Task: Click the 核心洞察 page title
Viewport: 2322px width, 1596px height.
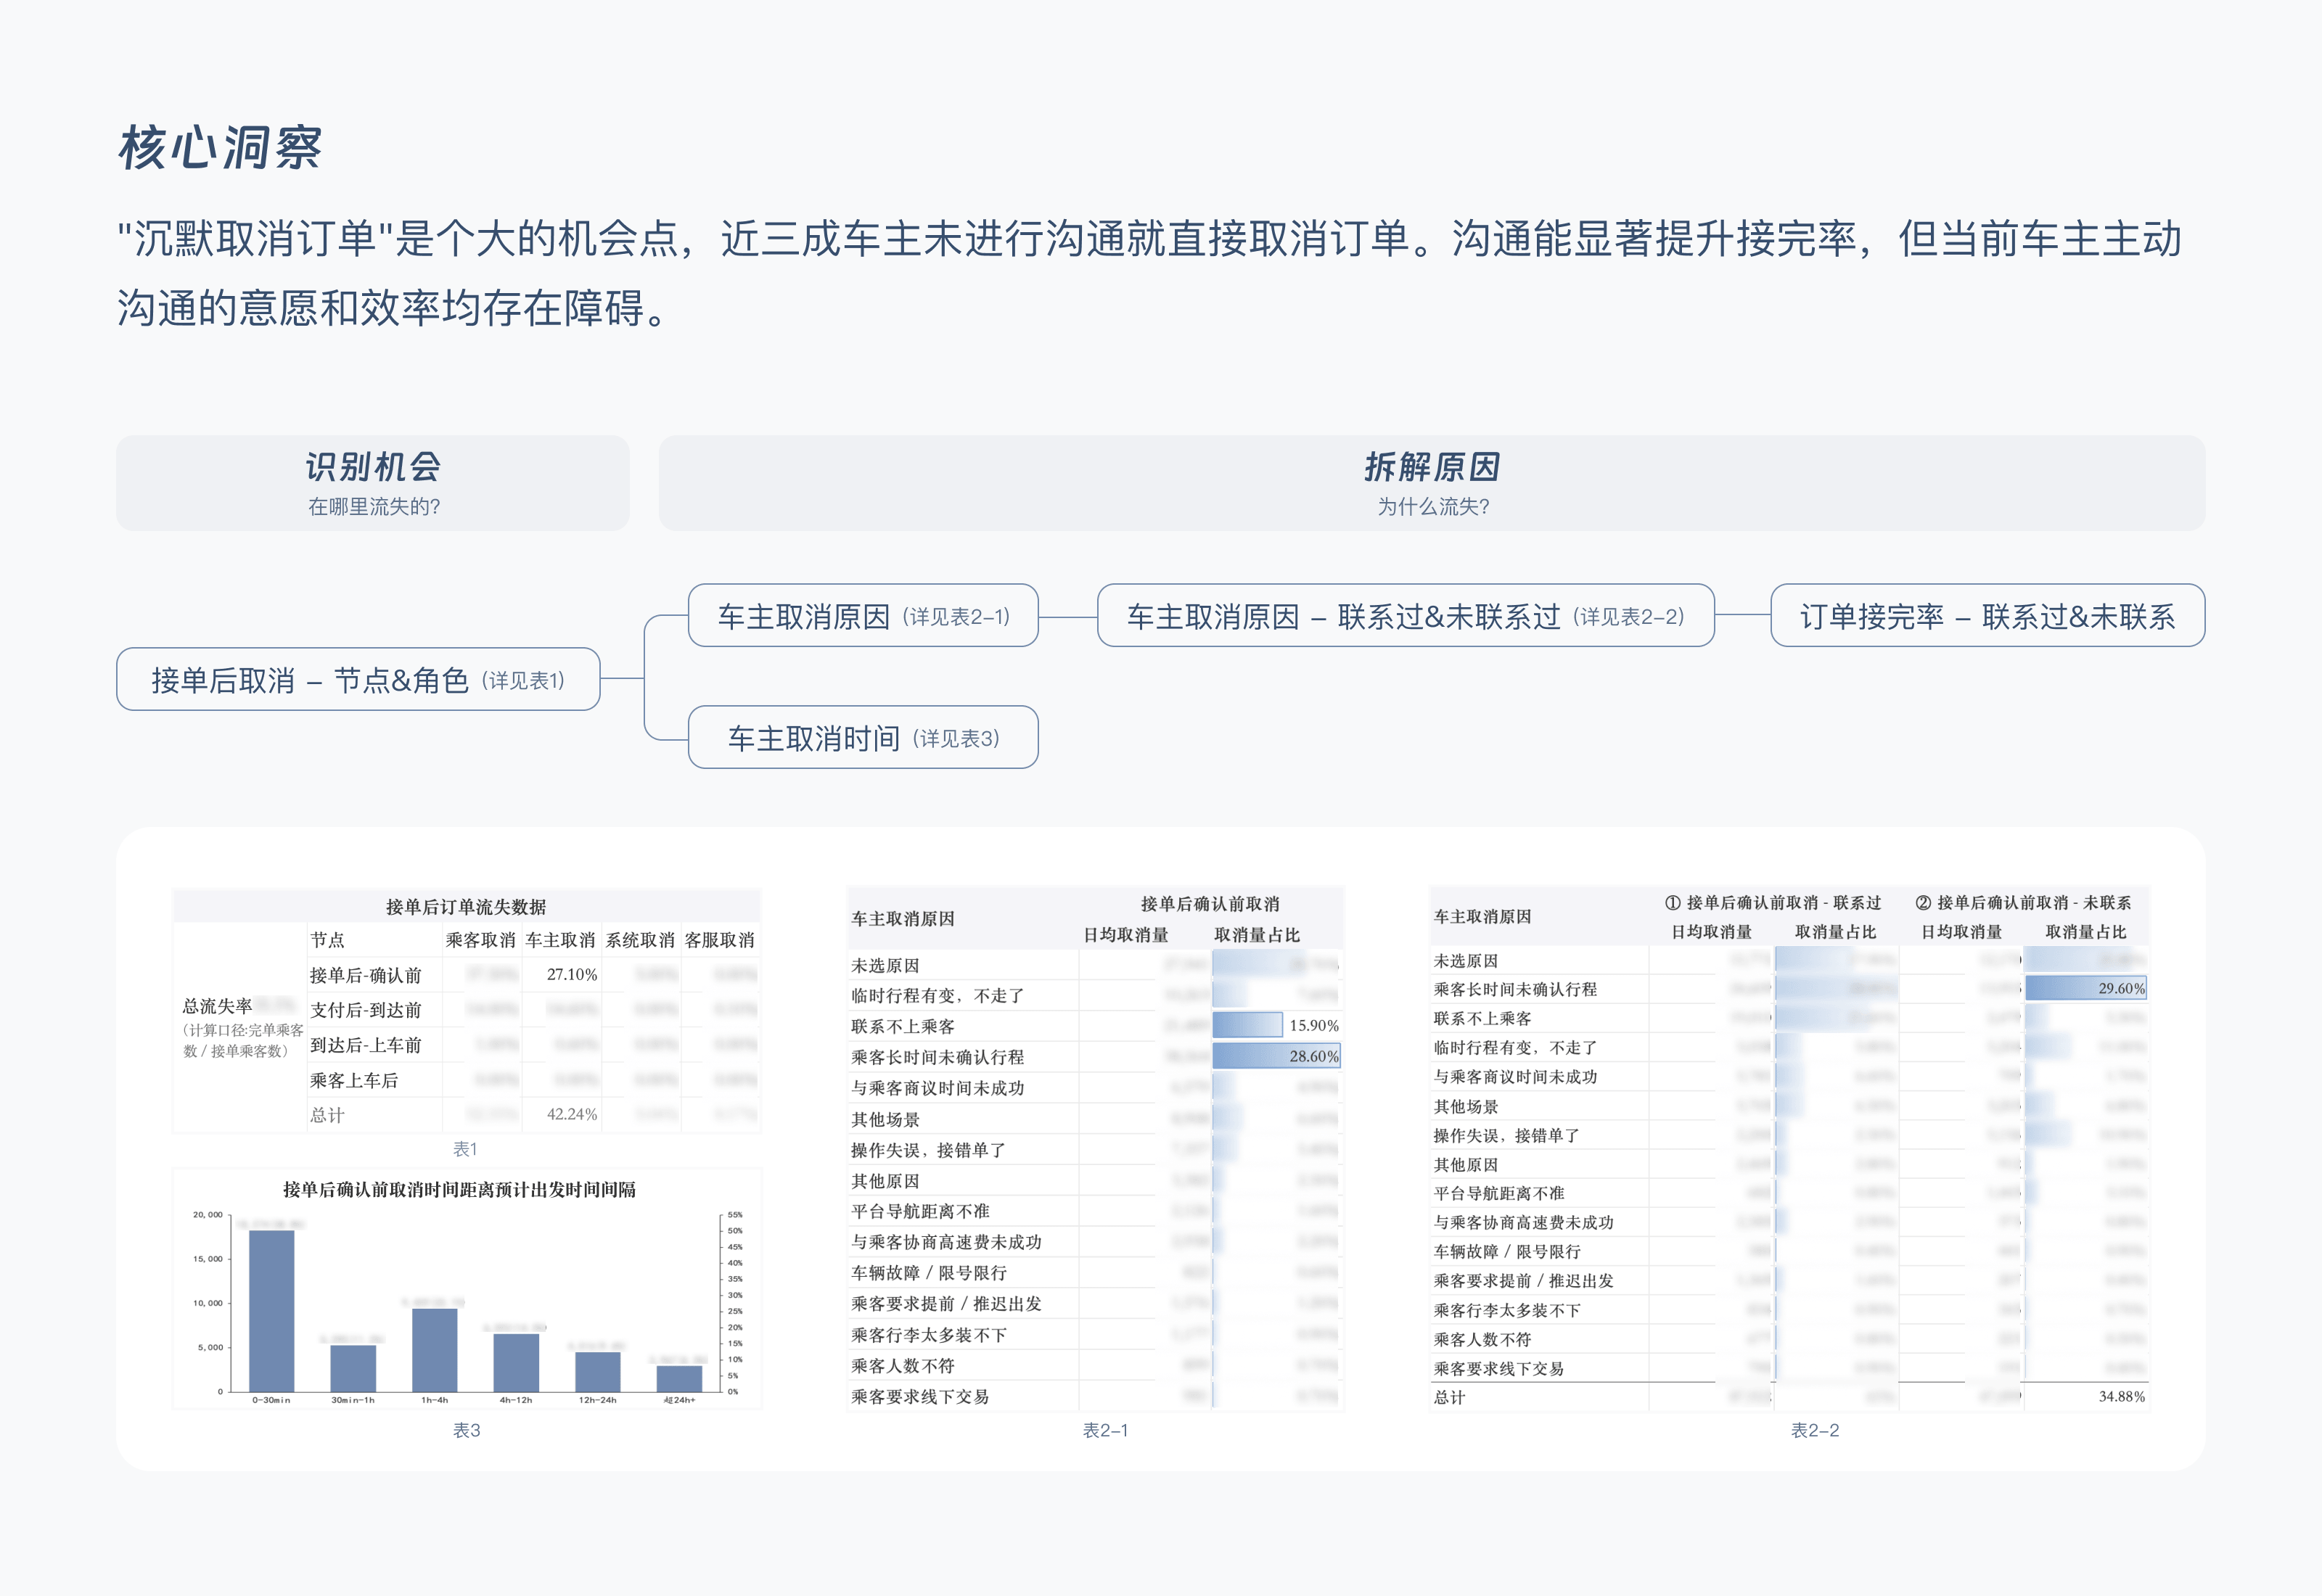Action: [220, 148]
